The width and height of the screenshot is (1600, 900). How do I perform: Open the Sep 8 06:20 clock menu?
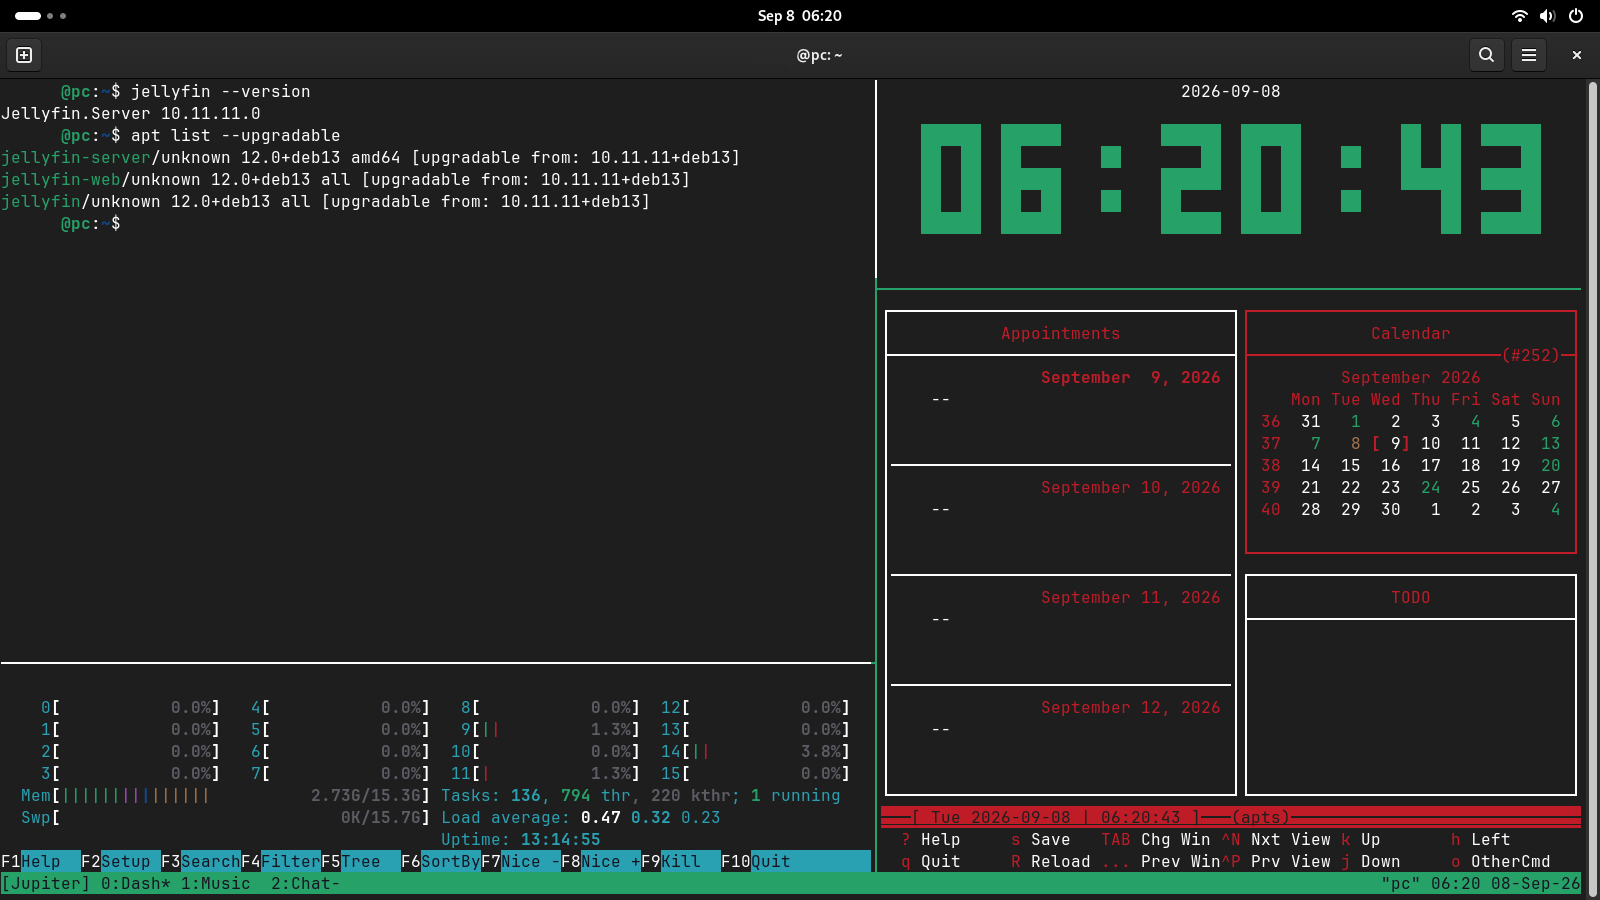(x=800, y=16)
